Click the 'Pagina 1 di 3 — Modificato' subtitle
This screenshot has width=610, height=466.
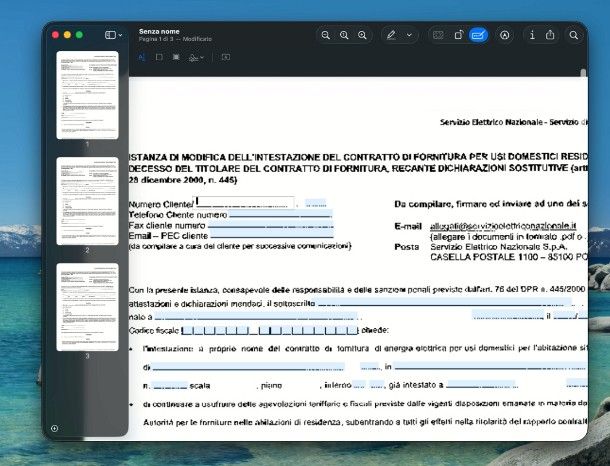click(175, 39)
